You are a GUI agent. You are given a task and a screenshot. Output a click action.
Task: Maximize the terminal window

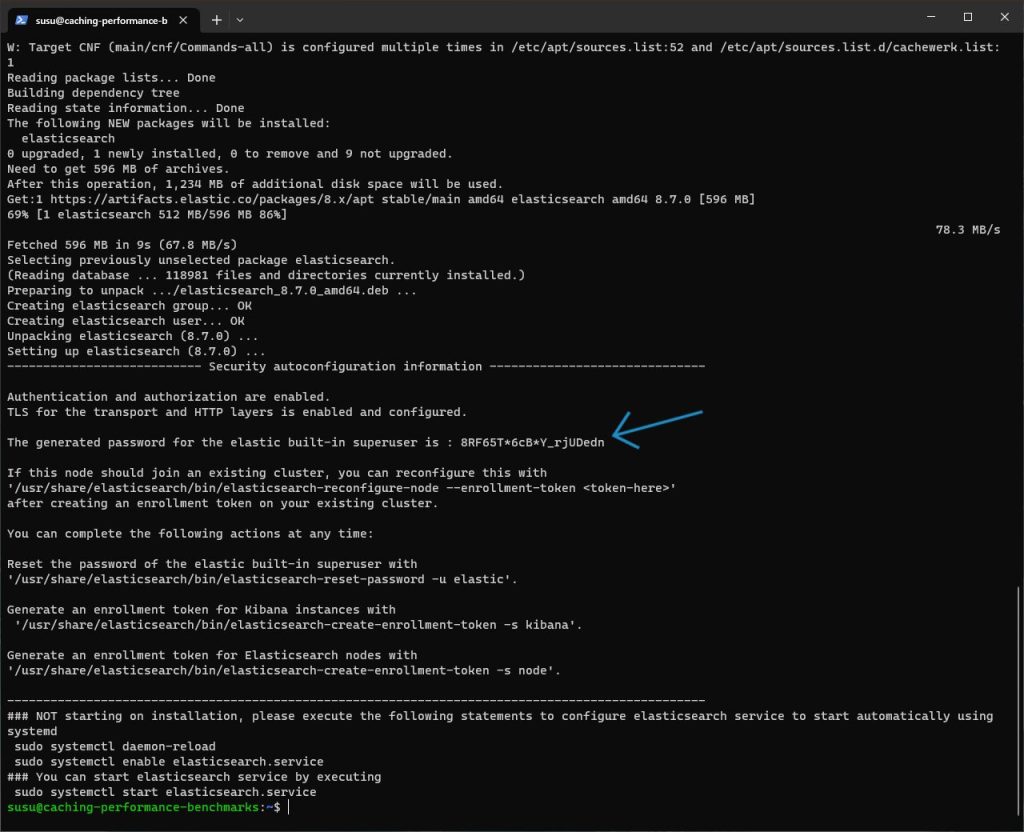(x=967, y=17)
